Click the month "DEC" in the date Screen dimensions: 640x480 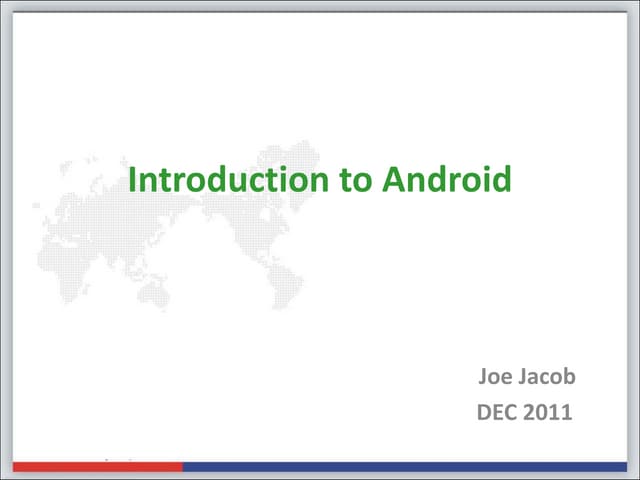point(497,412)
